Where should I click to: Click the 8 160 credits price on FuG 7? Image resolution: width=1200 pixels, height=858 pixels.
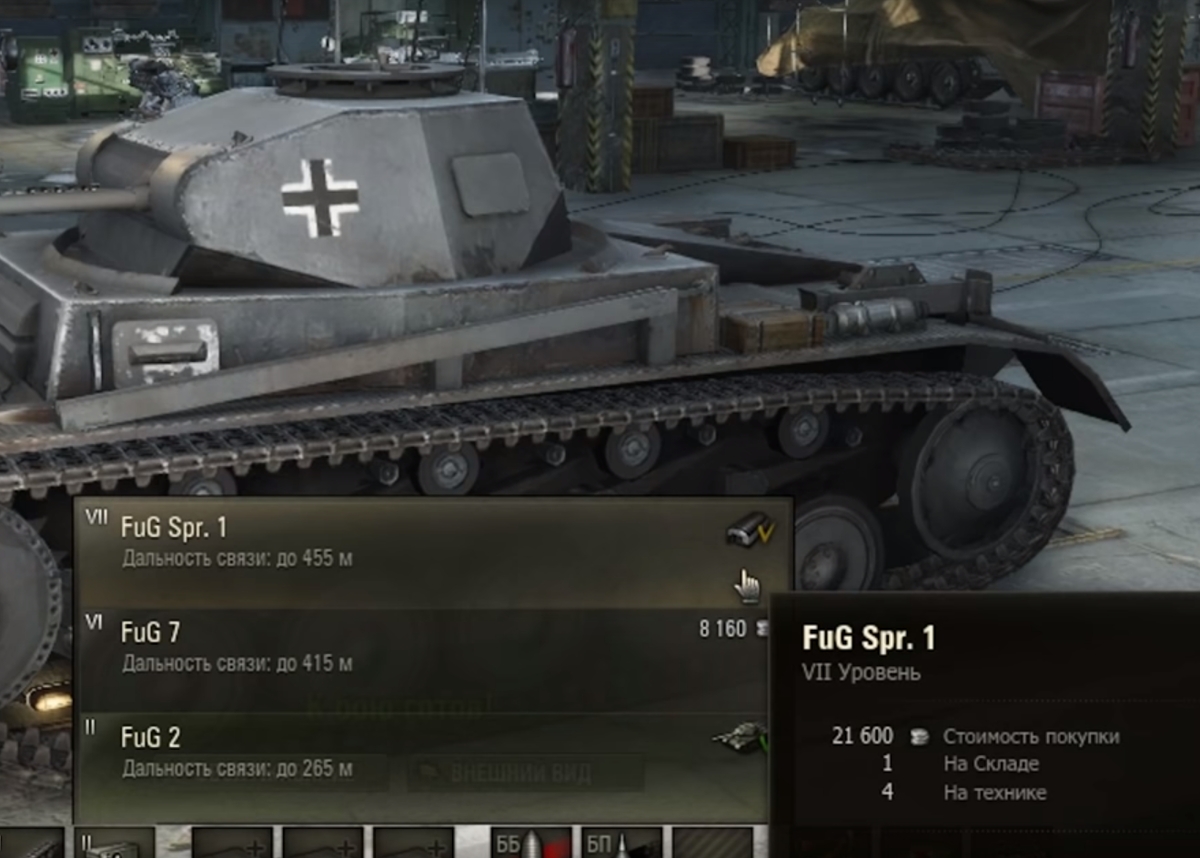[x=722, y=629]
